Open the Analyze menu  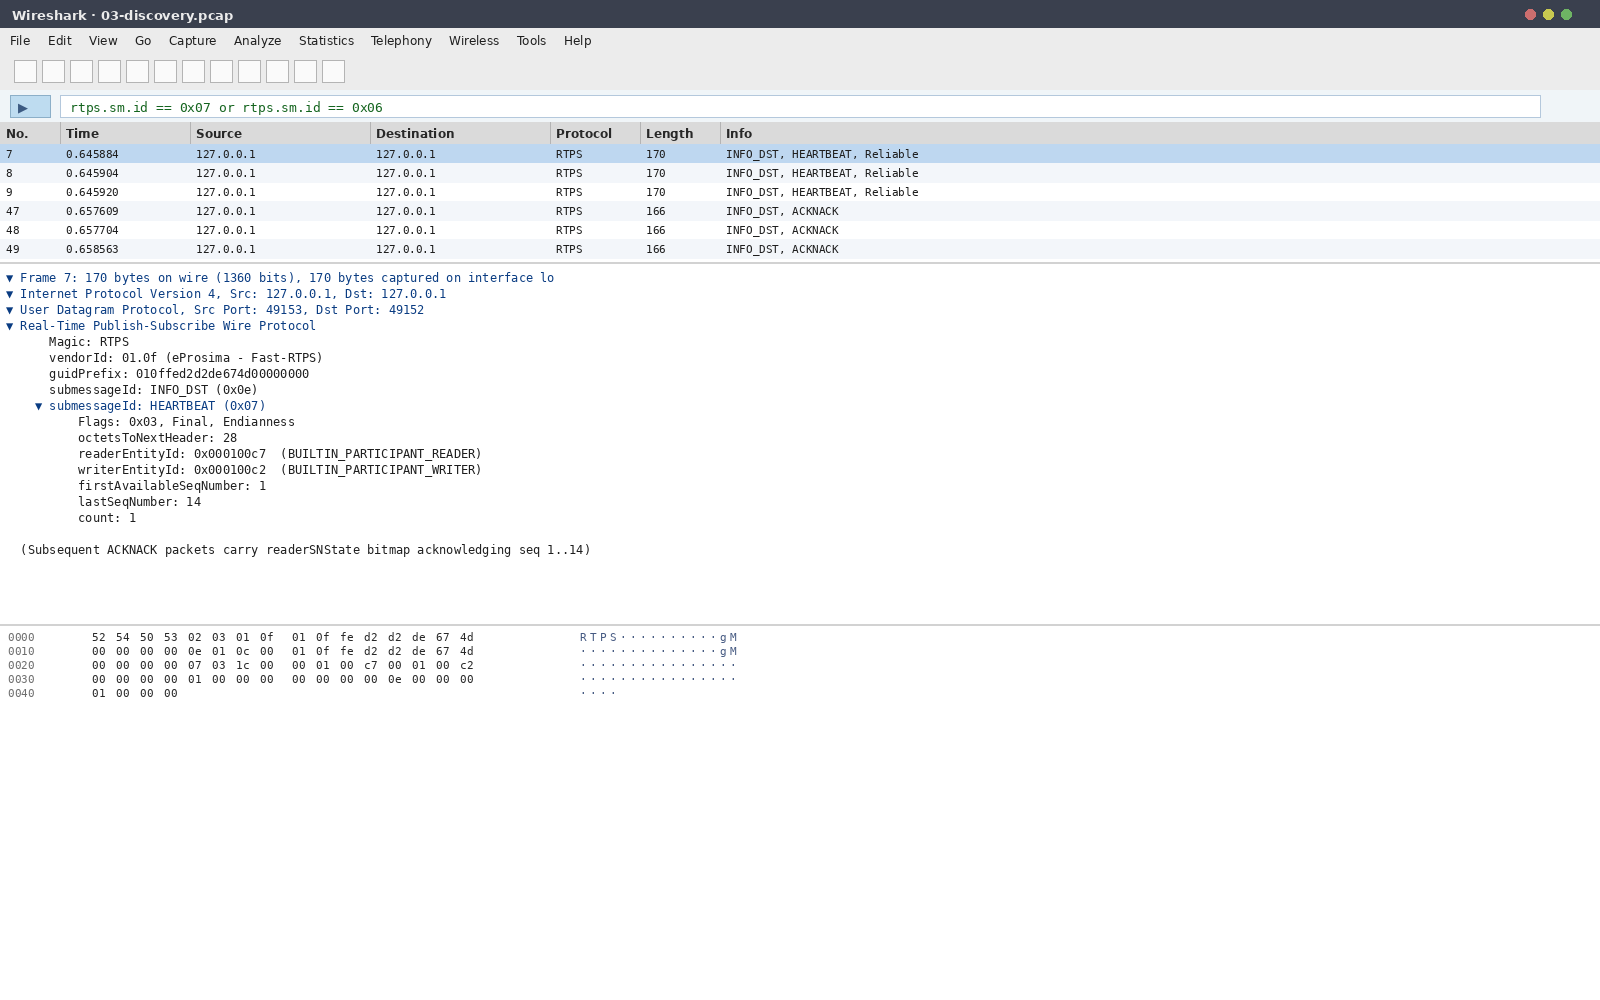257,41
